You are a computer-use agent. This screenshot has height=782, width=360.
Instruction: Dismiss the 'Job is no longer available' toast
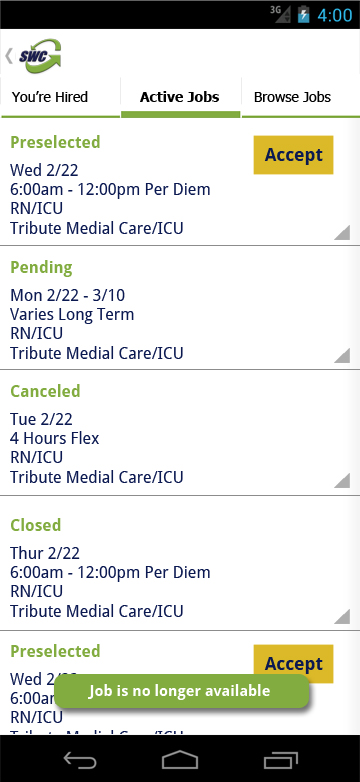[x=181, y=691]
